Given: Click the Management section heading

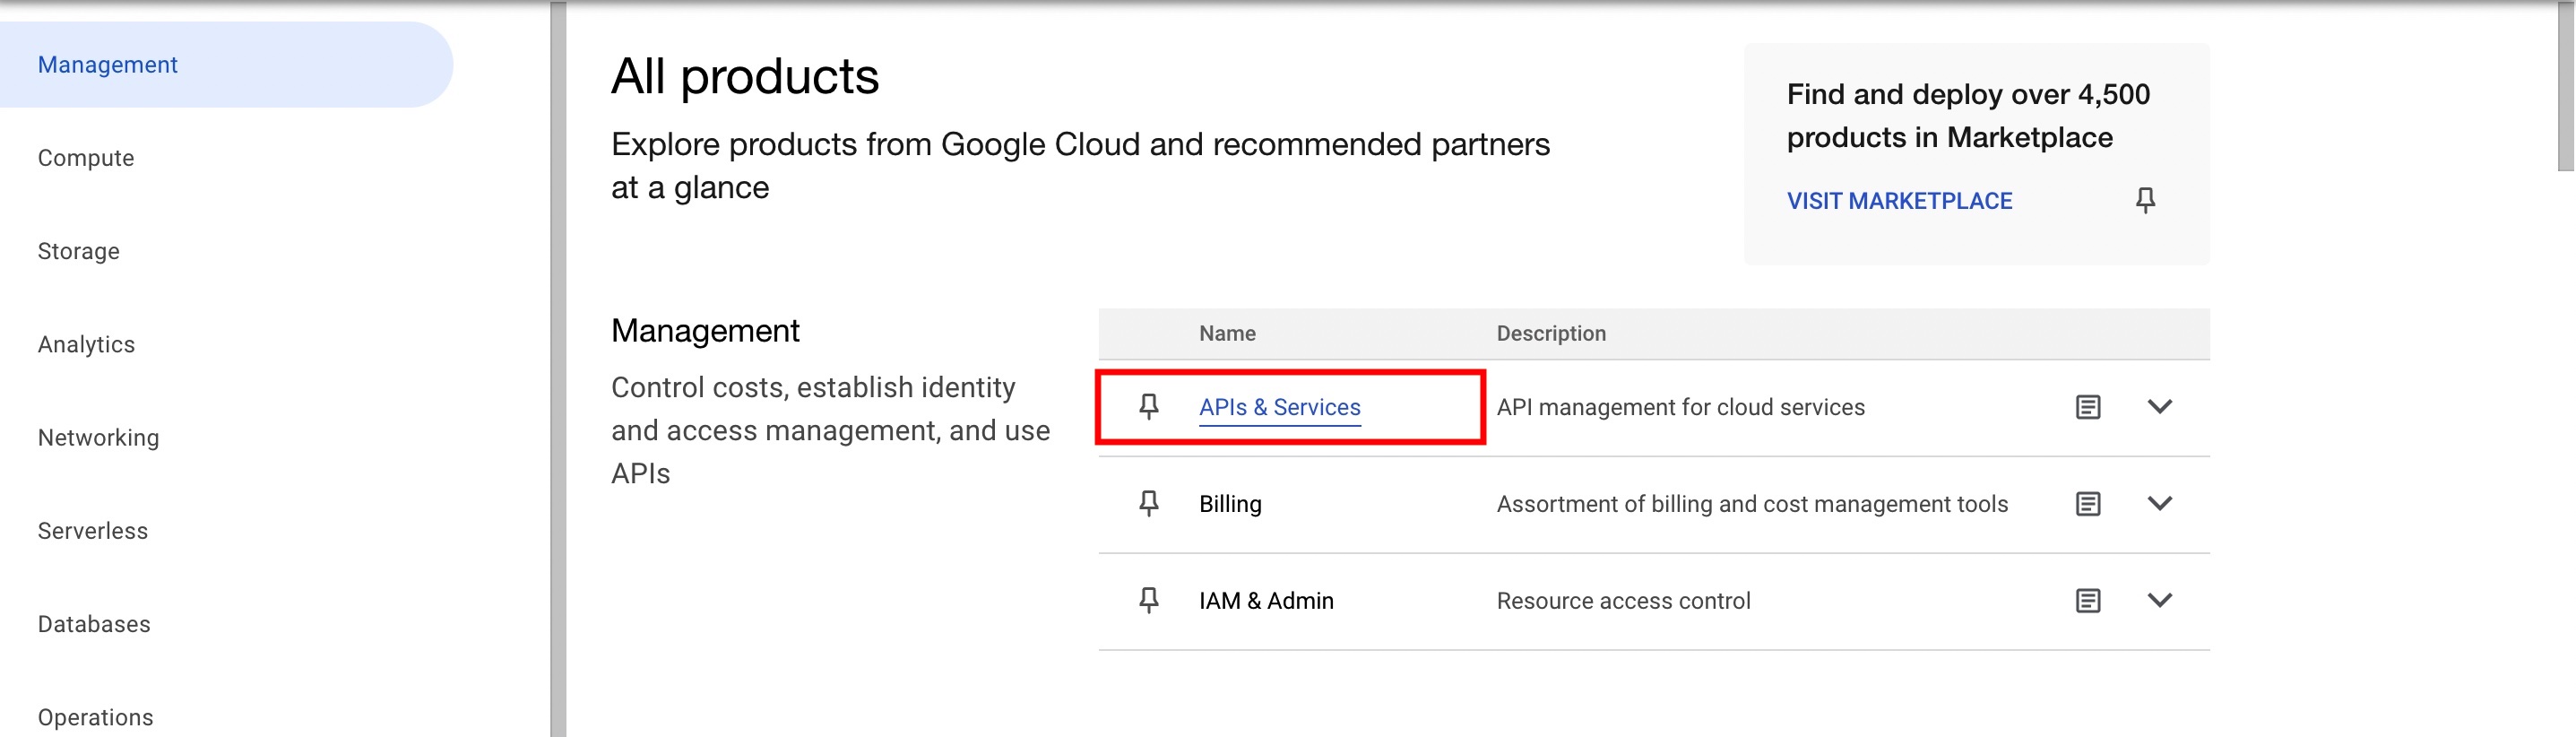Looking at the screenshot, I should 705,331.
